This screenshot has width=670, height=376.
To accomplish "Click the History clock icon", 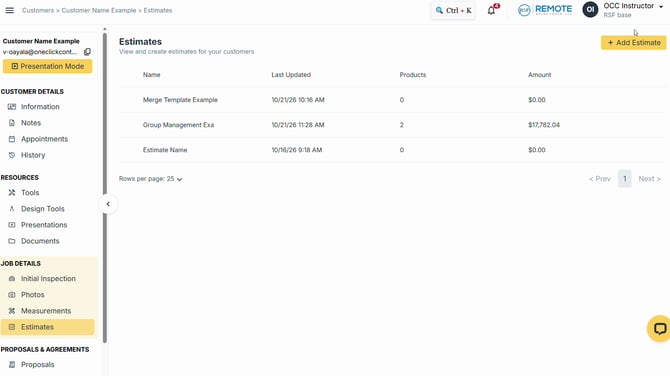I will pyautogui.click(x=12, y=155).
